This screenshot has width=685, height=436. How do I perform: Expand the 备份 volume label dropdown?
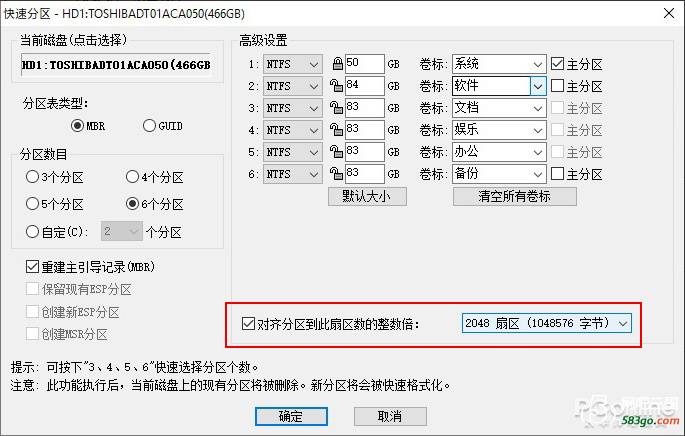click(538, 174)
